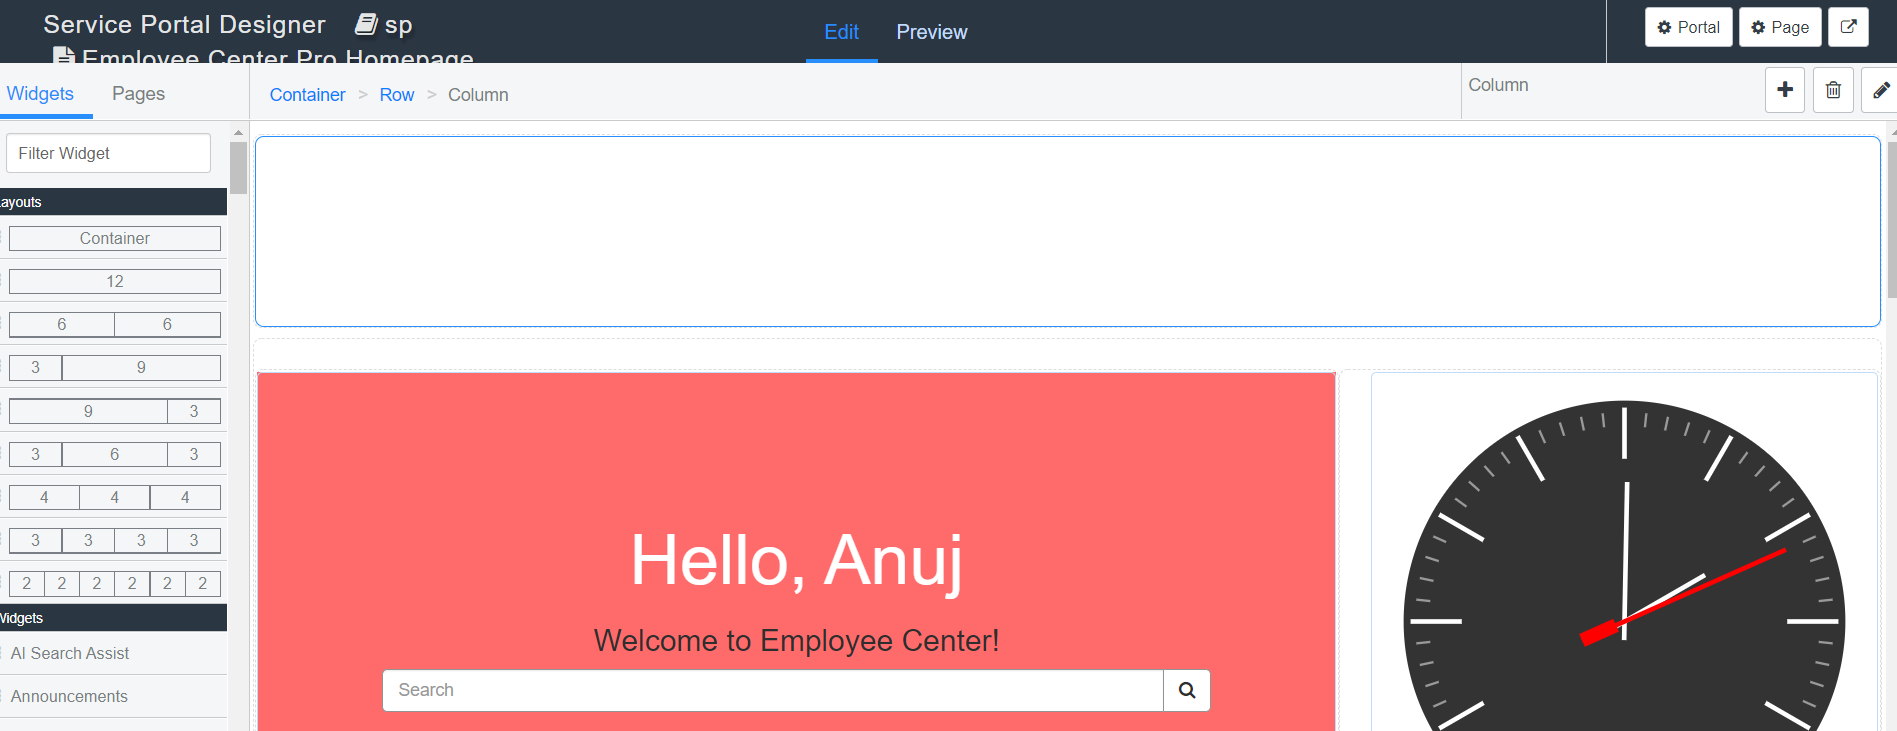The width and height of the screenshot is (1897, 731).
Task: Select the 9-3 column layout
Action: 115,411
